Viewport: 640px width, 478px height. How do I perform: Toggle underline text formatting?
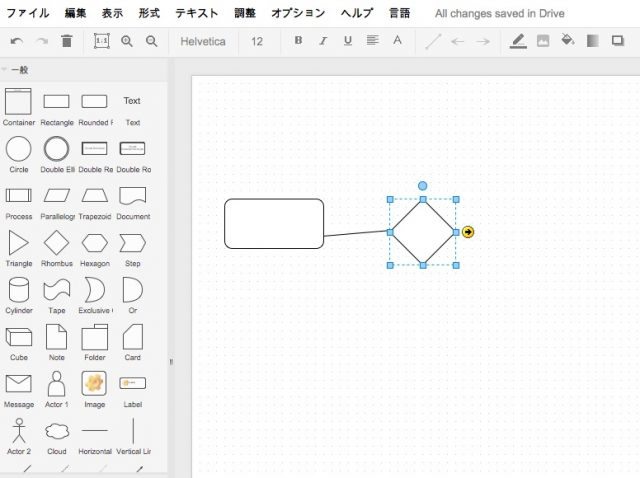click(x=347, y=41)
